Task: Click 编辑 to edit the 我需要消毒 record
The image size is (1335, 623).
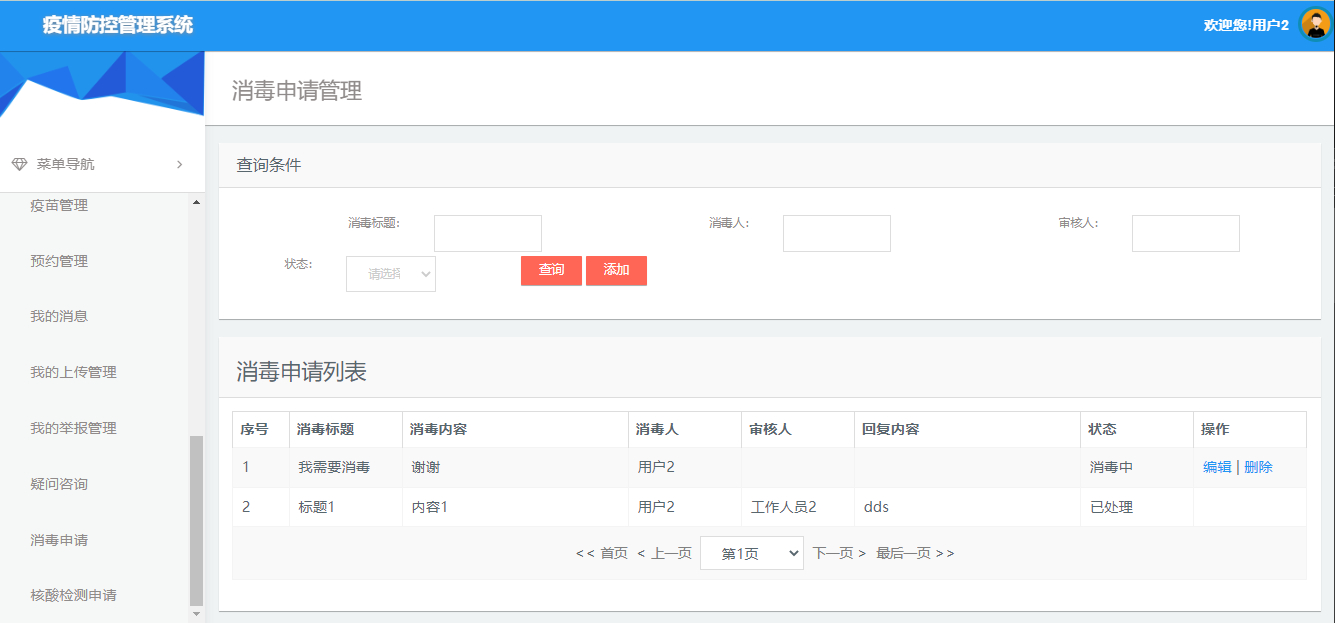Action: click(1217, 466)
